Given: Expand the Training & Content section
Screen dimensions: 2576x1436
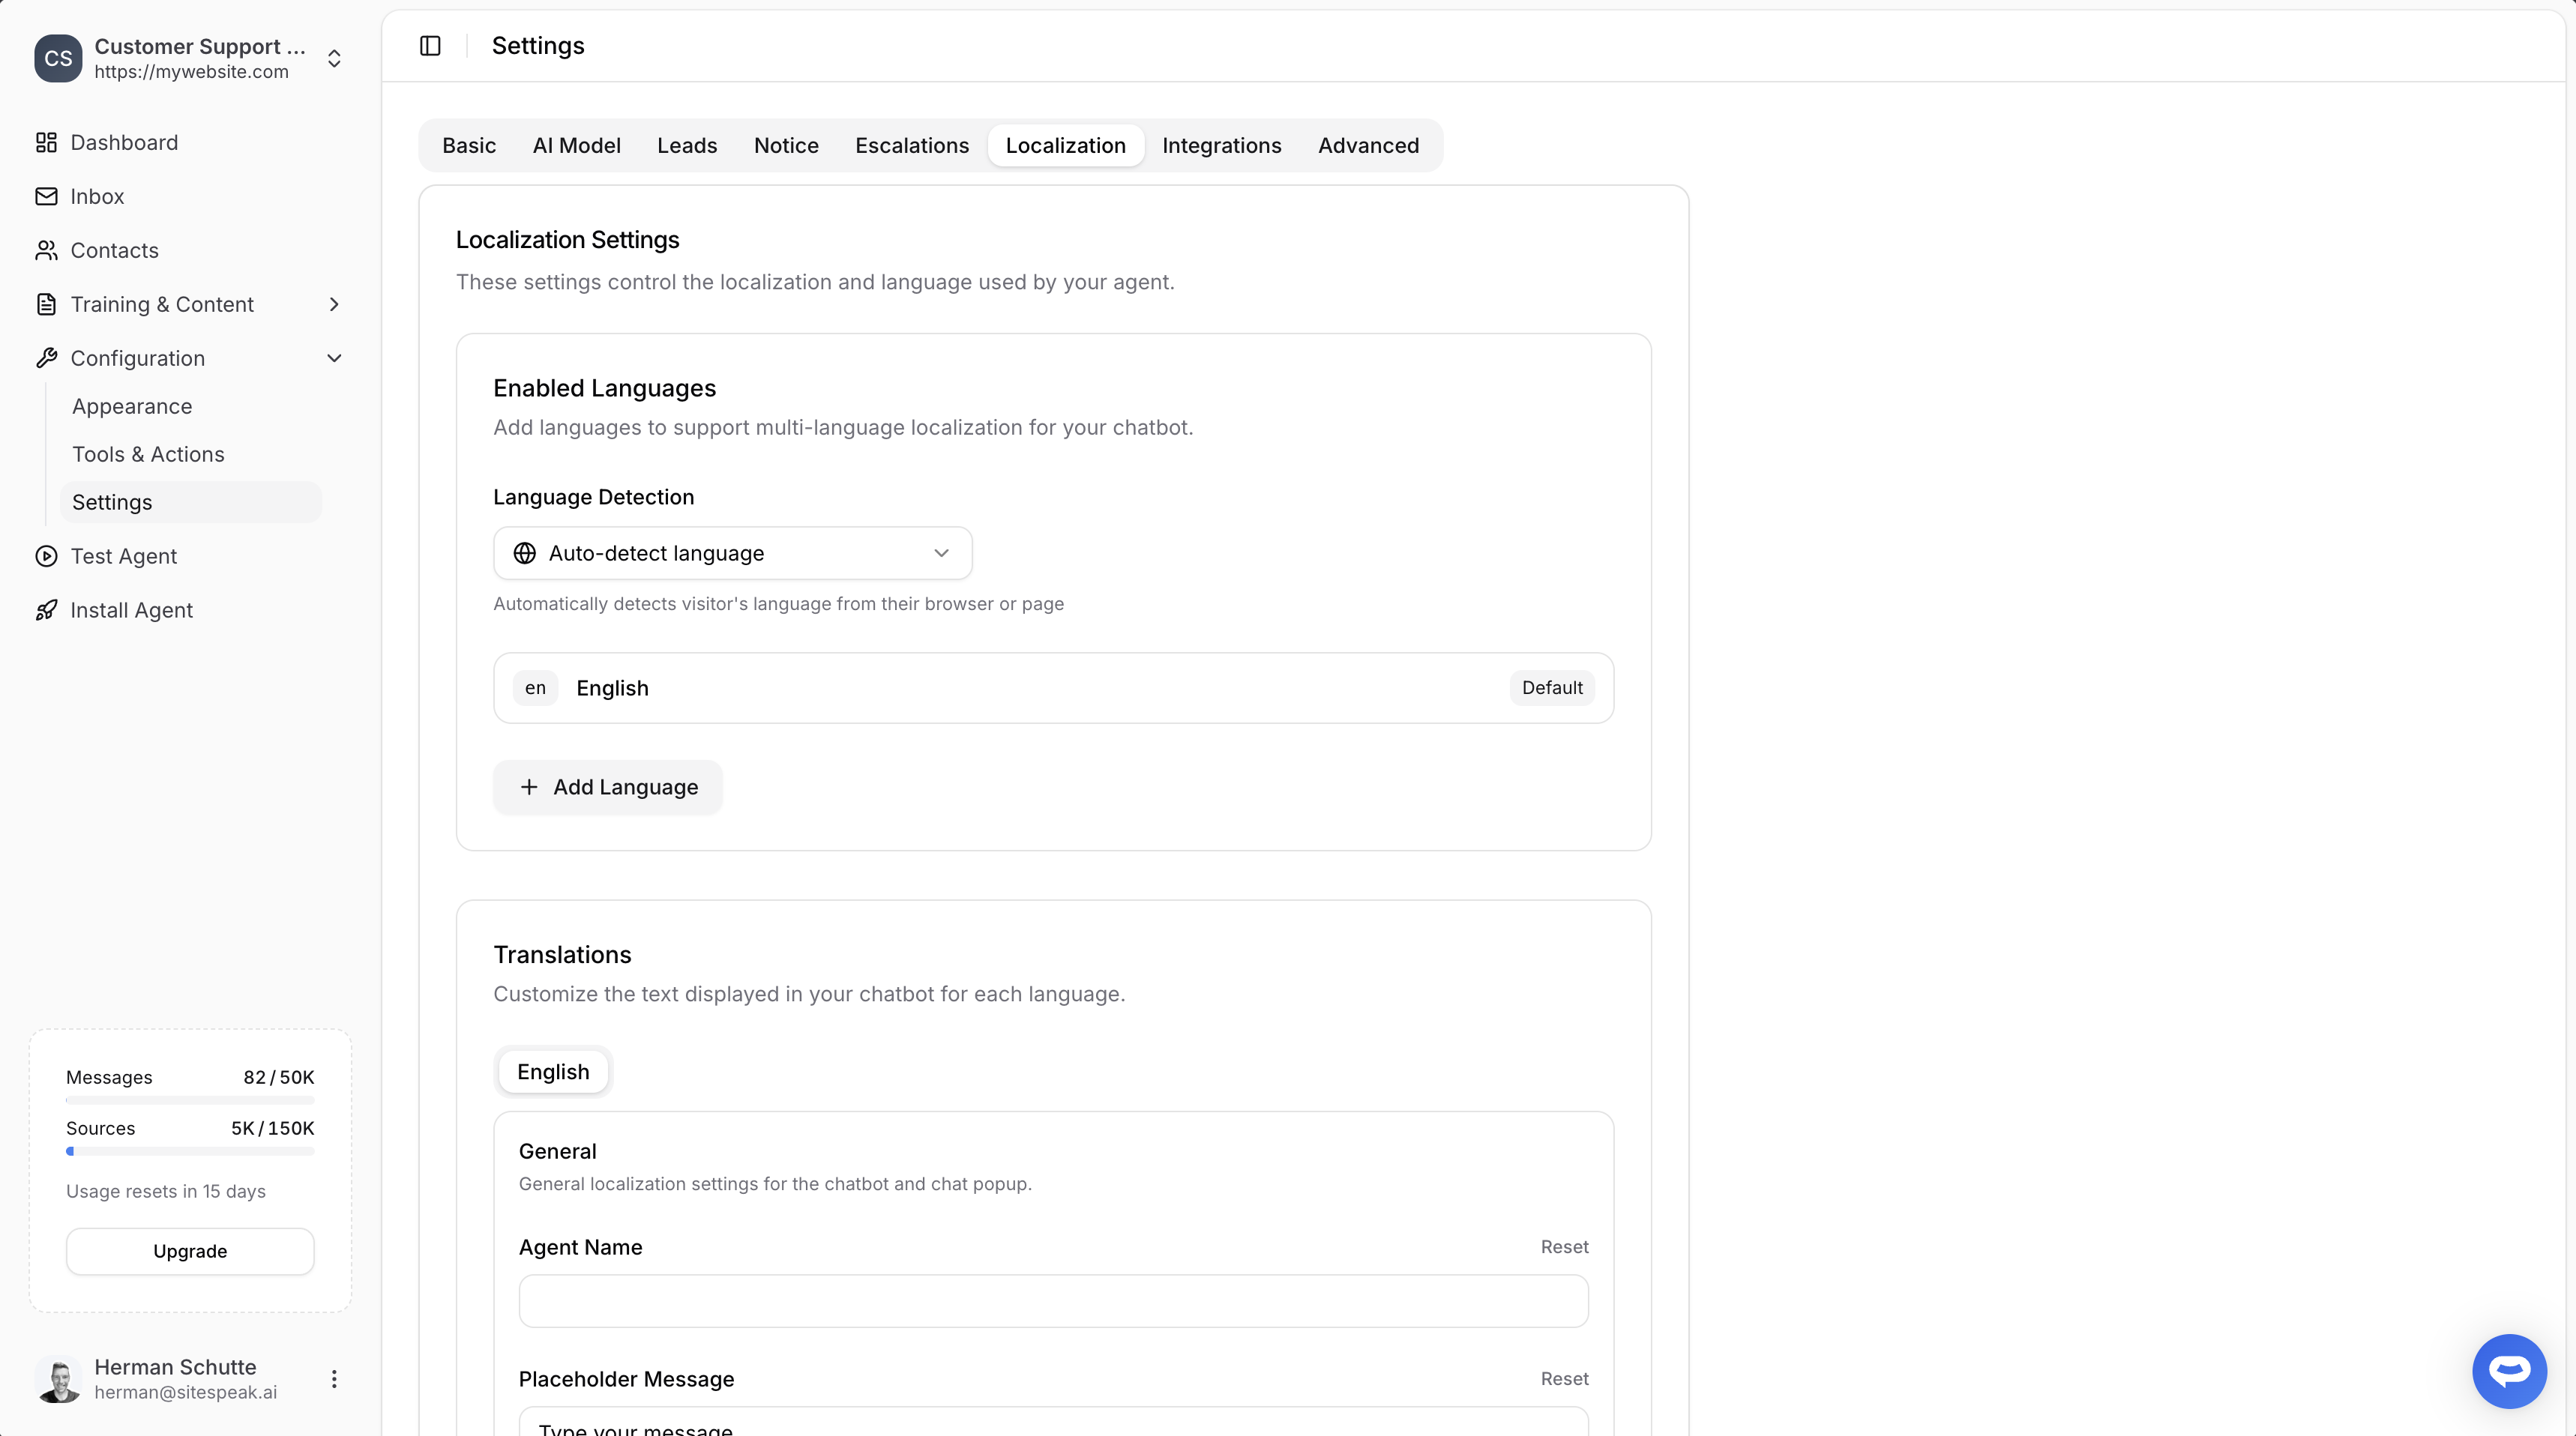Looking at the screenshot, I should tap(334, 304).
